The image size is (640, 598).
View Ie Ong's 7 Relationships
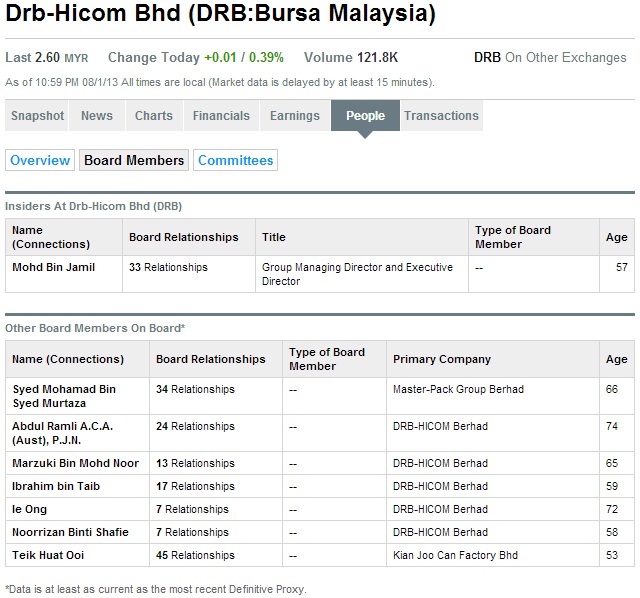192,509
